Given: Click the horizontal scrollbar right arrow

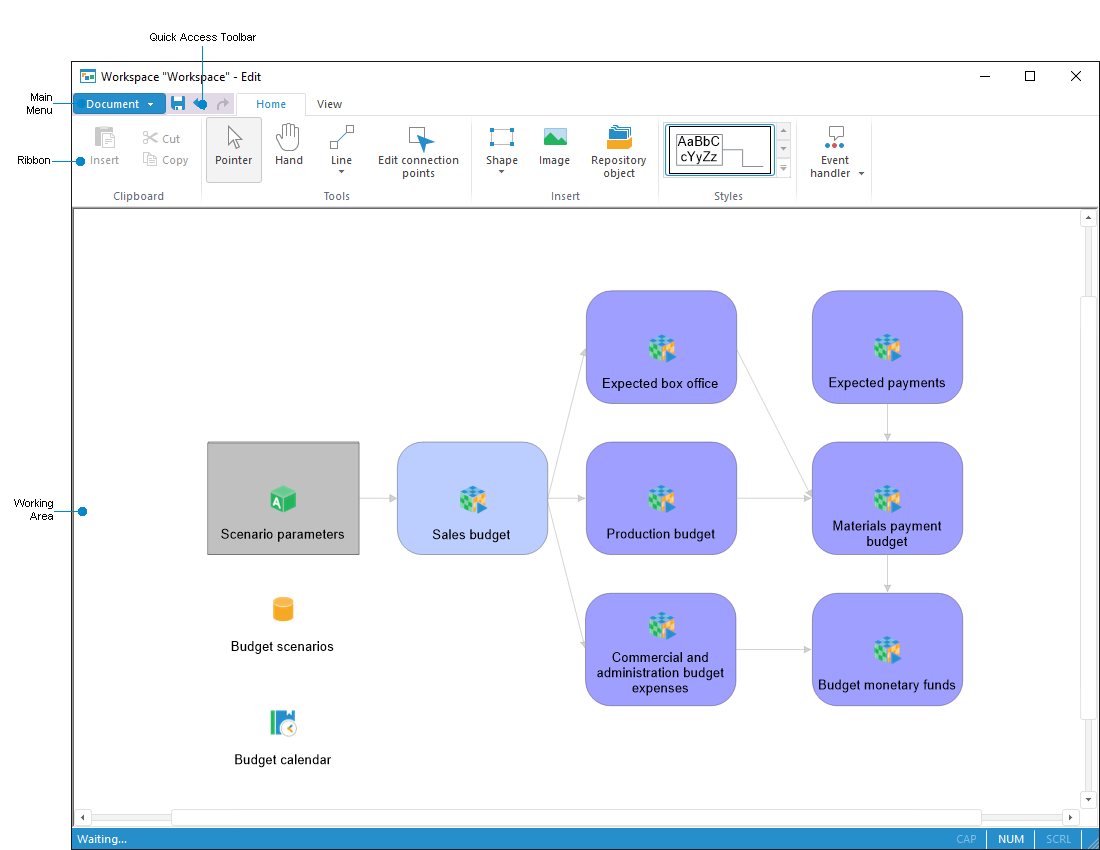Looking at the screenshot, I should pos(1070,817).
